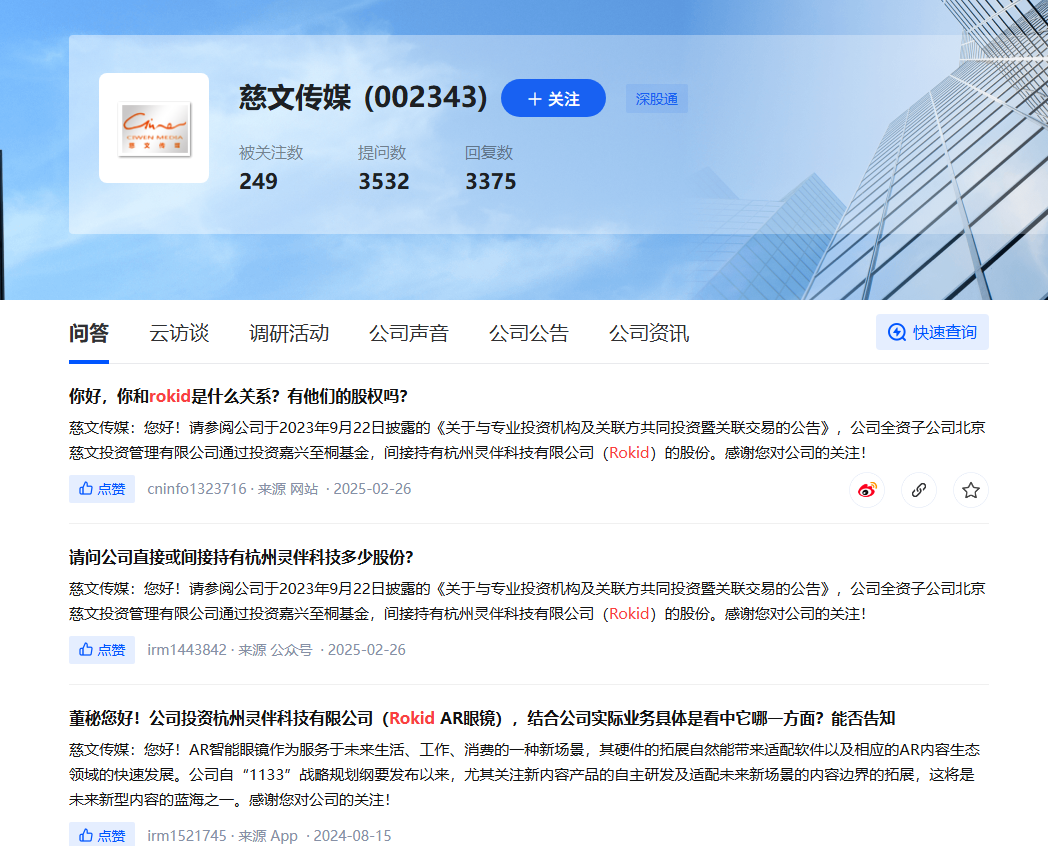The image size is (1048, 846).
Task: Click the 被关注数 count 249
Action: pyautogui.click(x=258, y=181)
